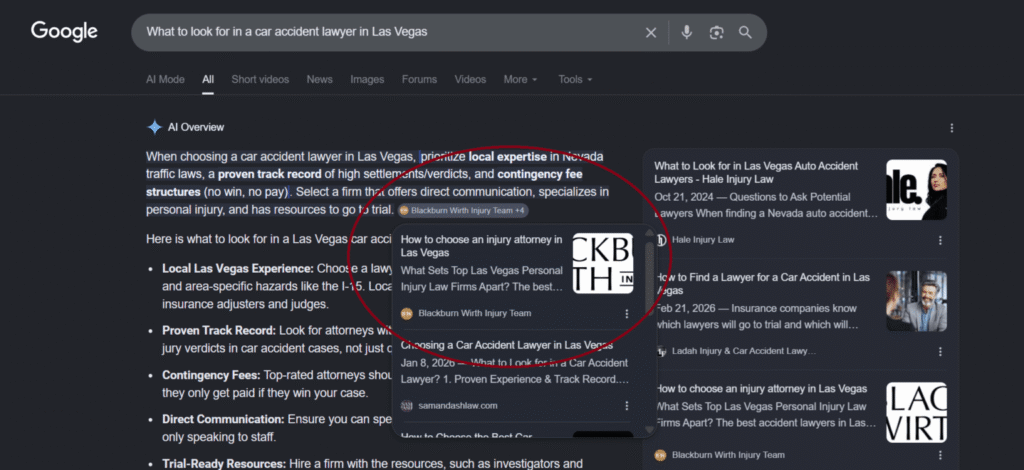Open How to Find a Lawyer for a Car Accident
Viewport: 1024px width, 470px height.
click(763, 283)
